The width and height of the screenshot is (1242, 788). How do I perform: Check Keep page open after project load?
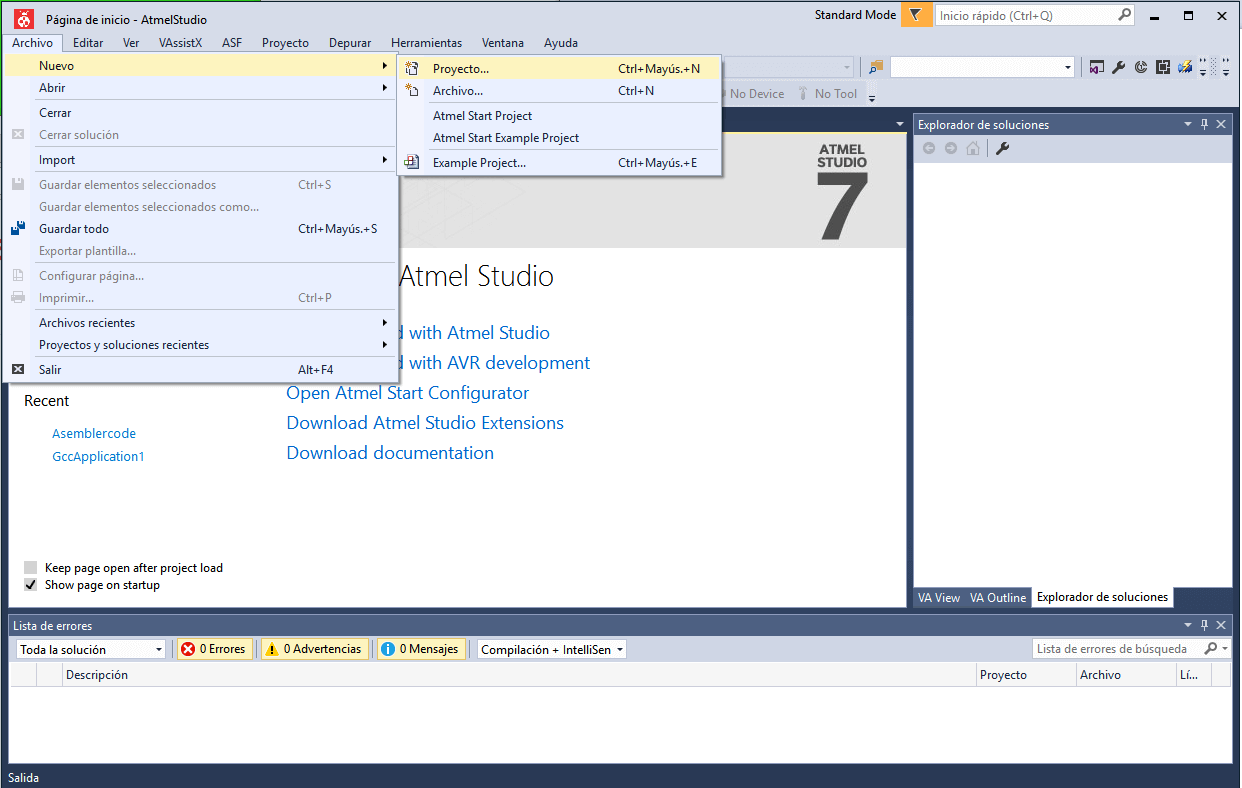tap(31, 568)
